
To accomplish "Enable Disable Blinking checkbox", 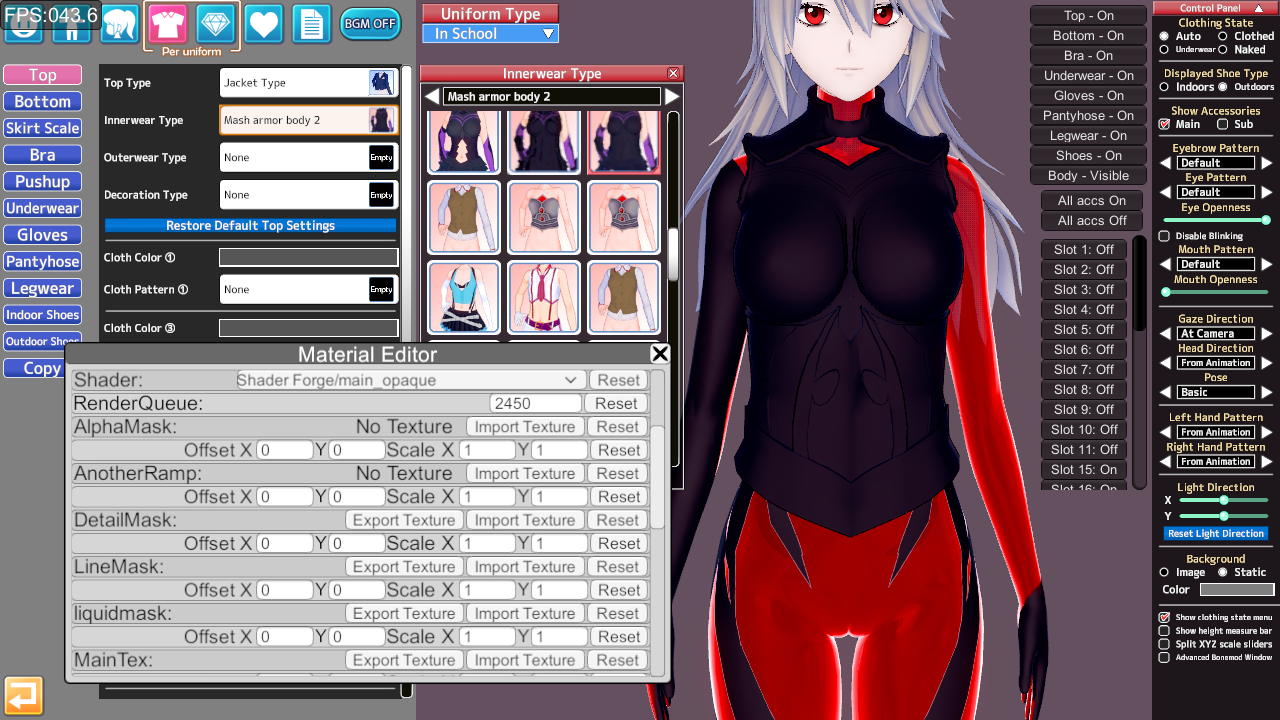I will 1164,236.
